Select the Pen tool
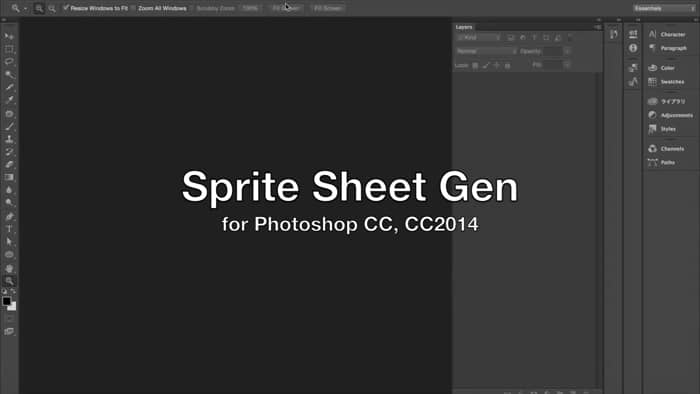 coord(9,216)
